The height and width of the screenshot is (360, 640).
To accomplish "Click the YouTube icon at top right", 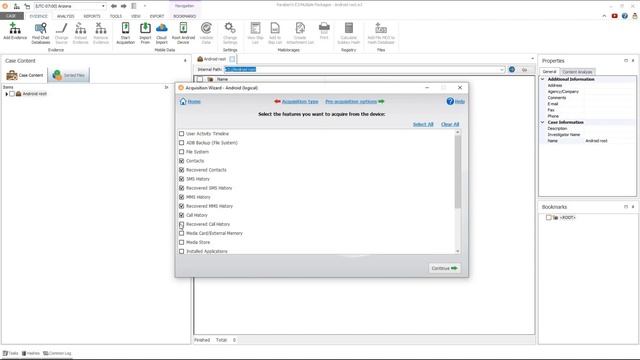I will click(x=614, y=16).
